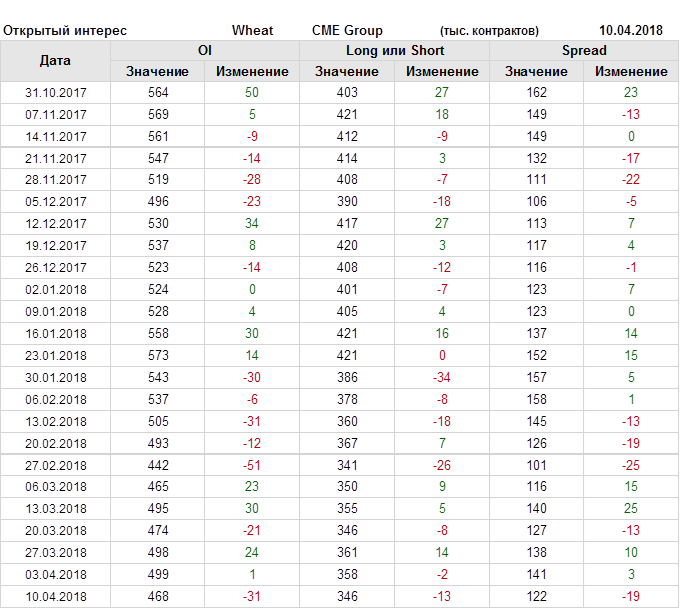Click the "Дата" column header
The height and width of the screenshot is (609, 680).
tap(55, 61)
